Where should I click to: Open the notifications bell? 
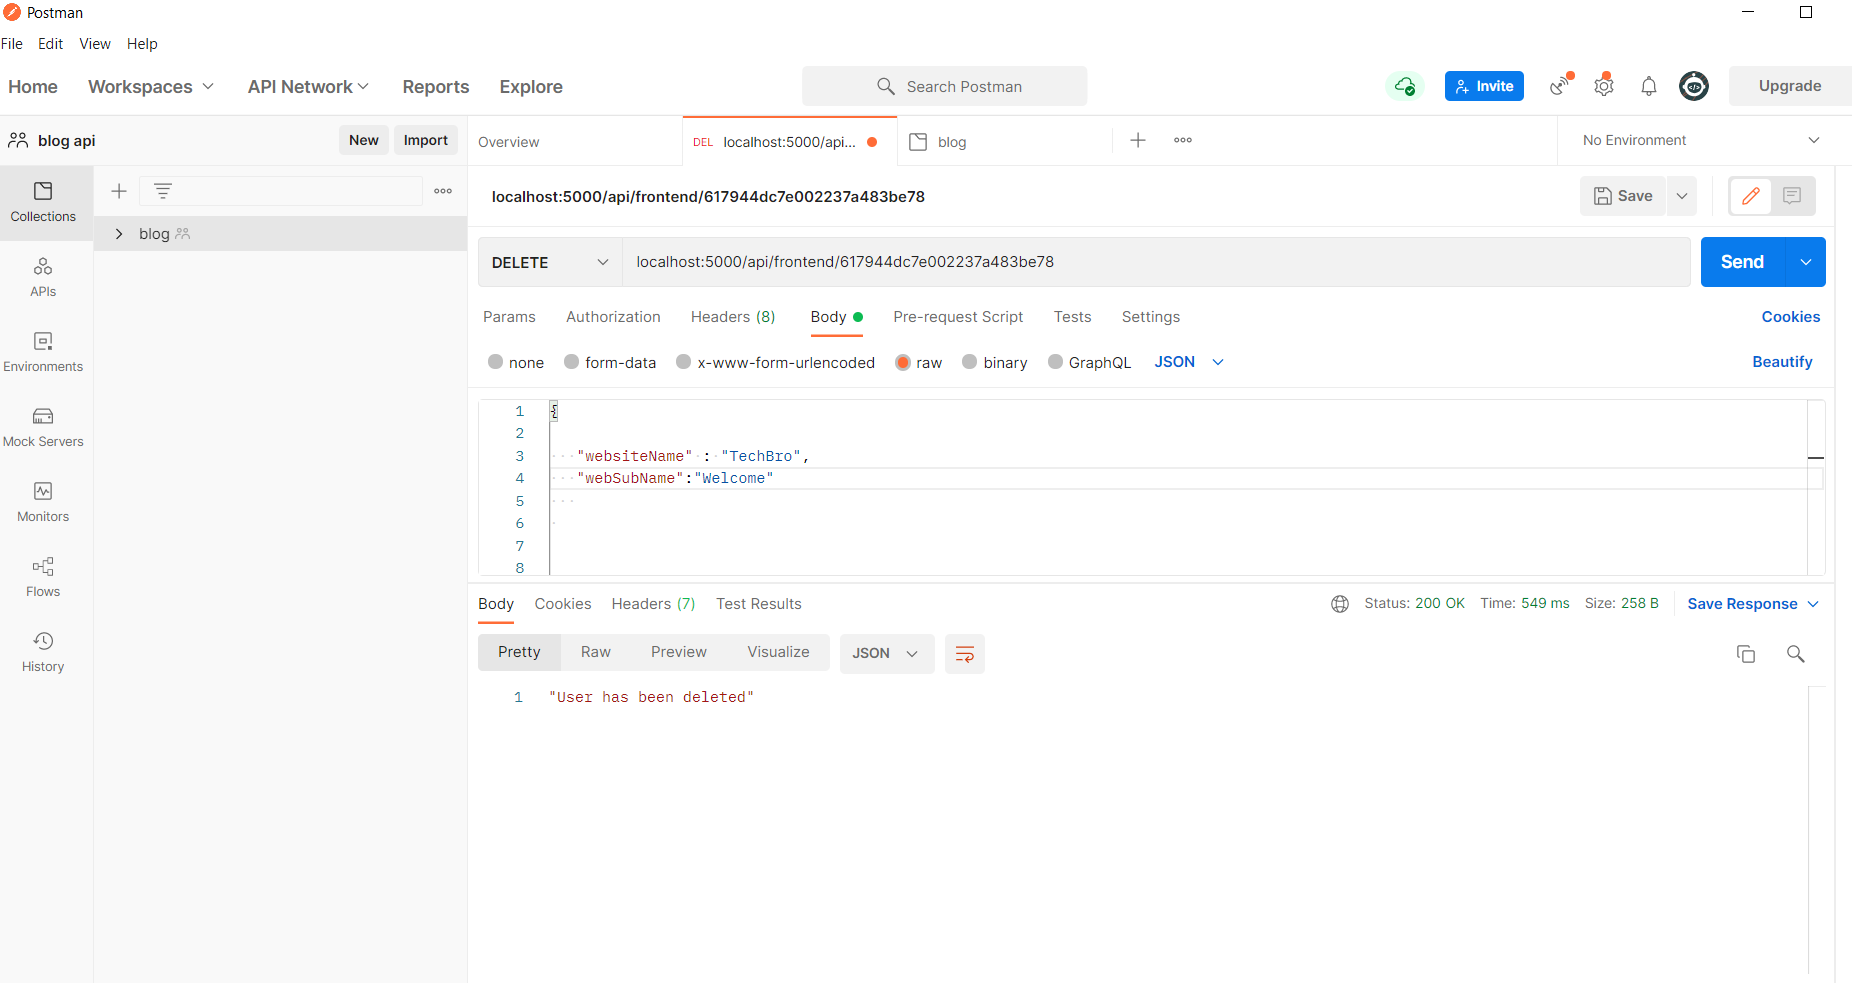(x=1649, y=86)
